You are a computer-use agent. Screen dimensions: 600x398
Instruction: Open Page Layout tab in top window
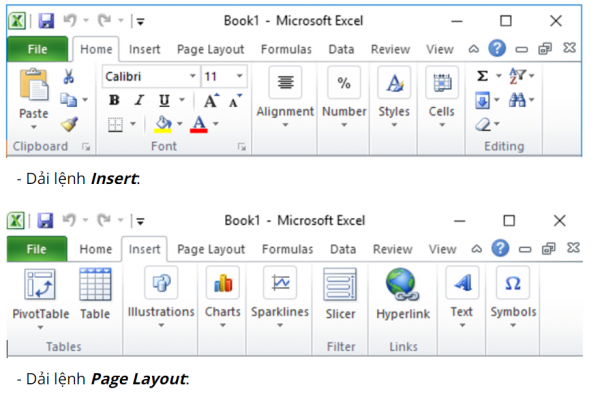210,49
